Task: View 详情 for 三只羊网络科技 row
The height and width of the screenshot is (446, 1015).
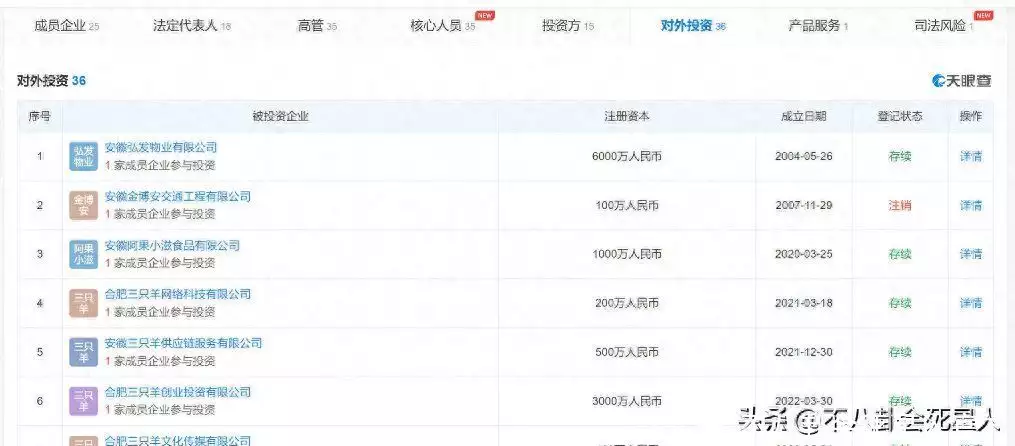Action: [x=970, y=303]
